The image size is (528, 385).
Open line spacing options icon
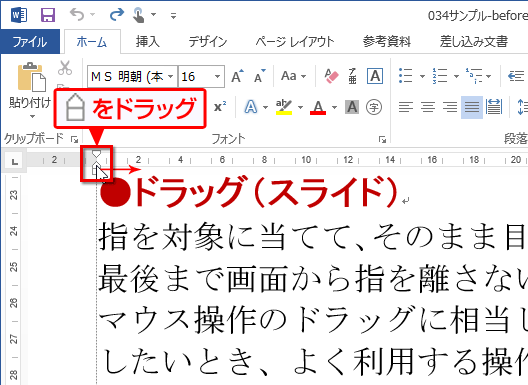522,107
